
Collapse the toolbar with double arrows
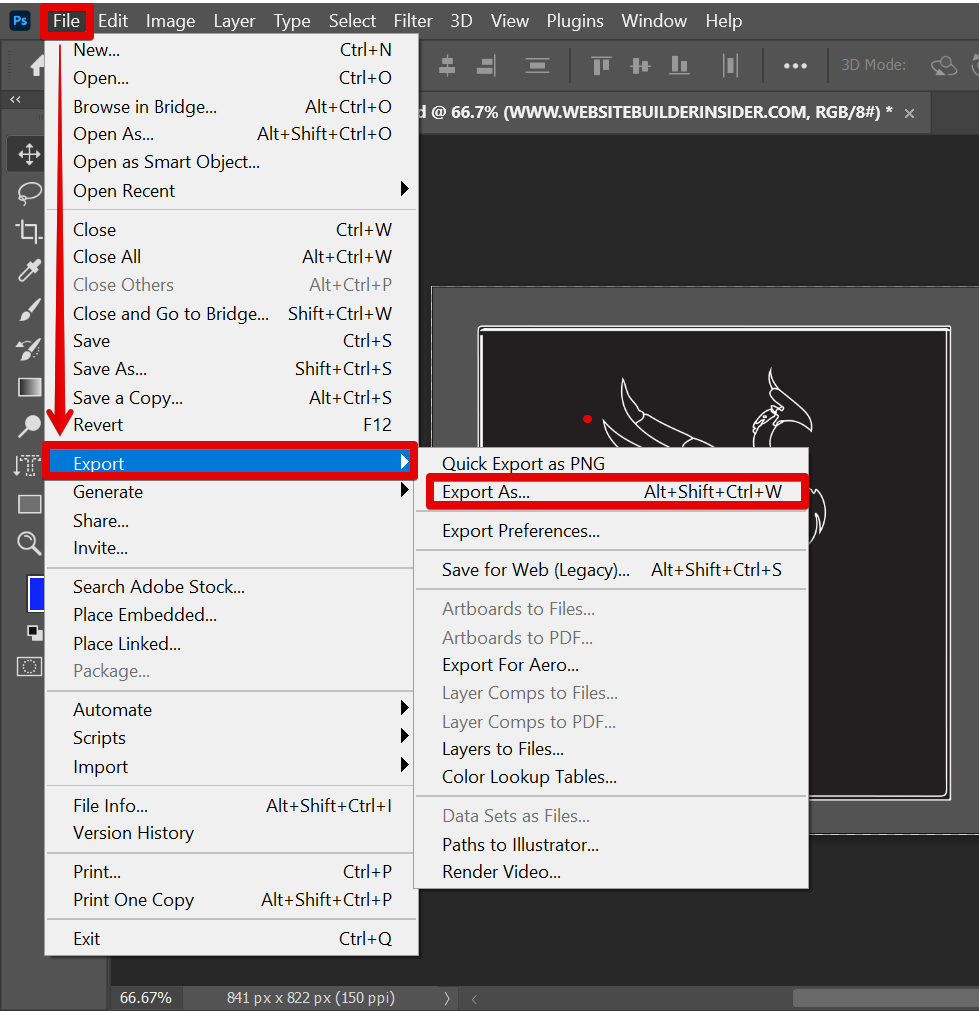point(15,99)
